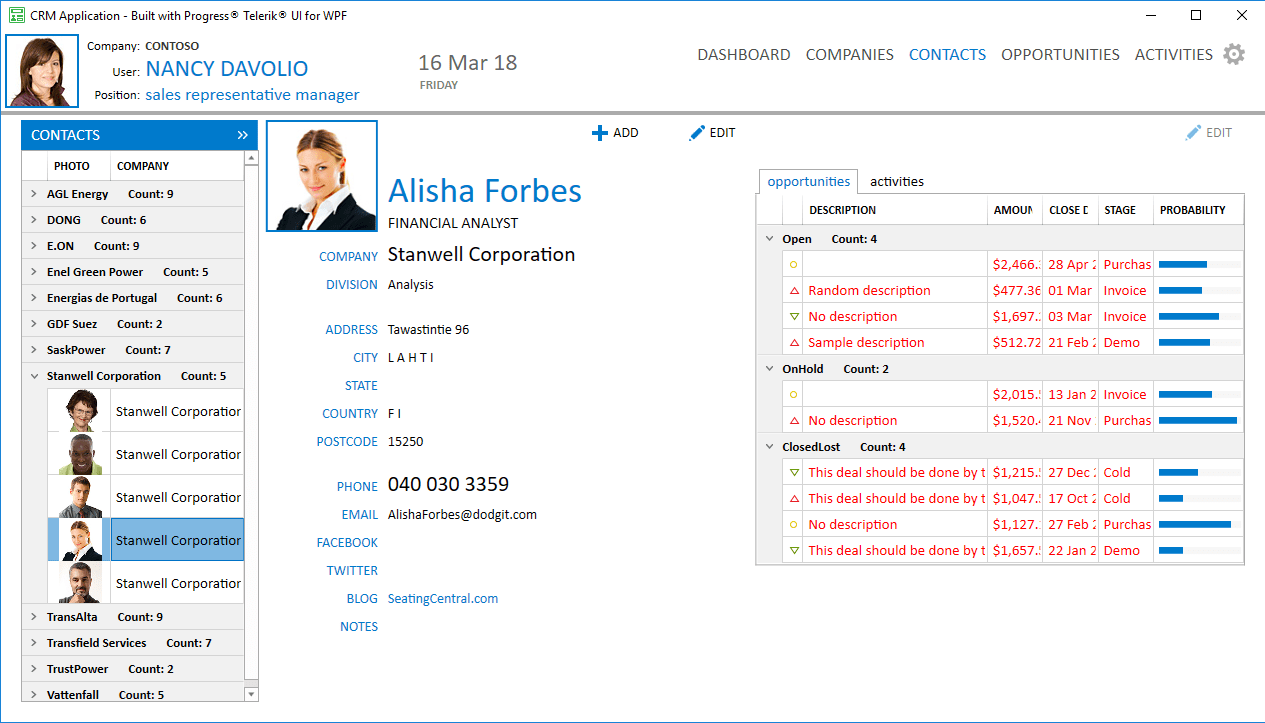The width and height of the screenshot is (1265, 723).
Task: Collapse the ClosedLost opportunities group
Action: pos(769,447)
